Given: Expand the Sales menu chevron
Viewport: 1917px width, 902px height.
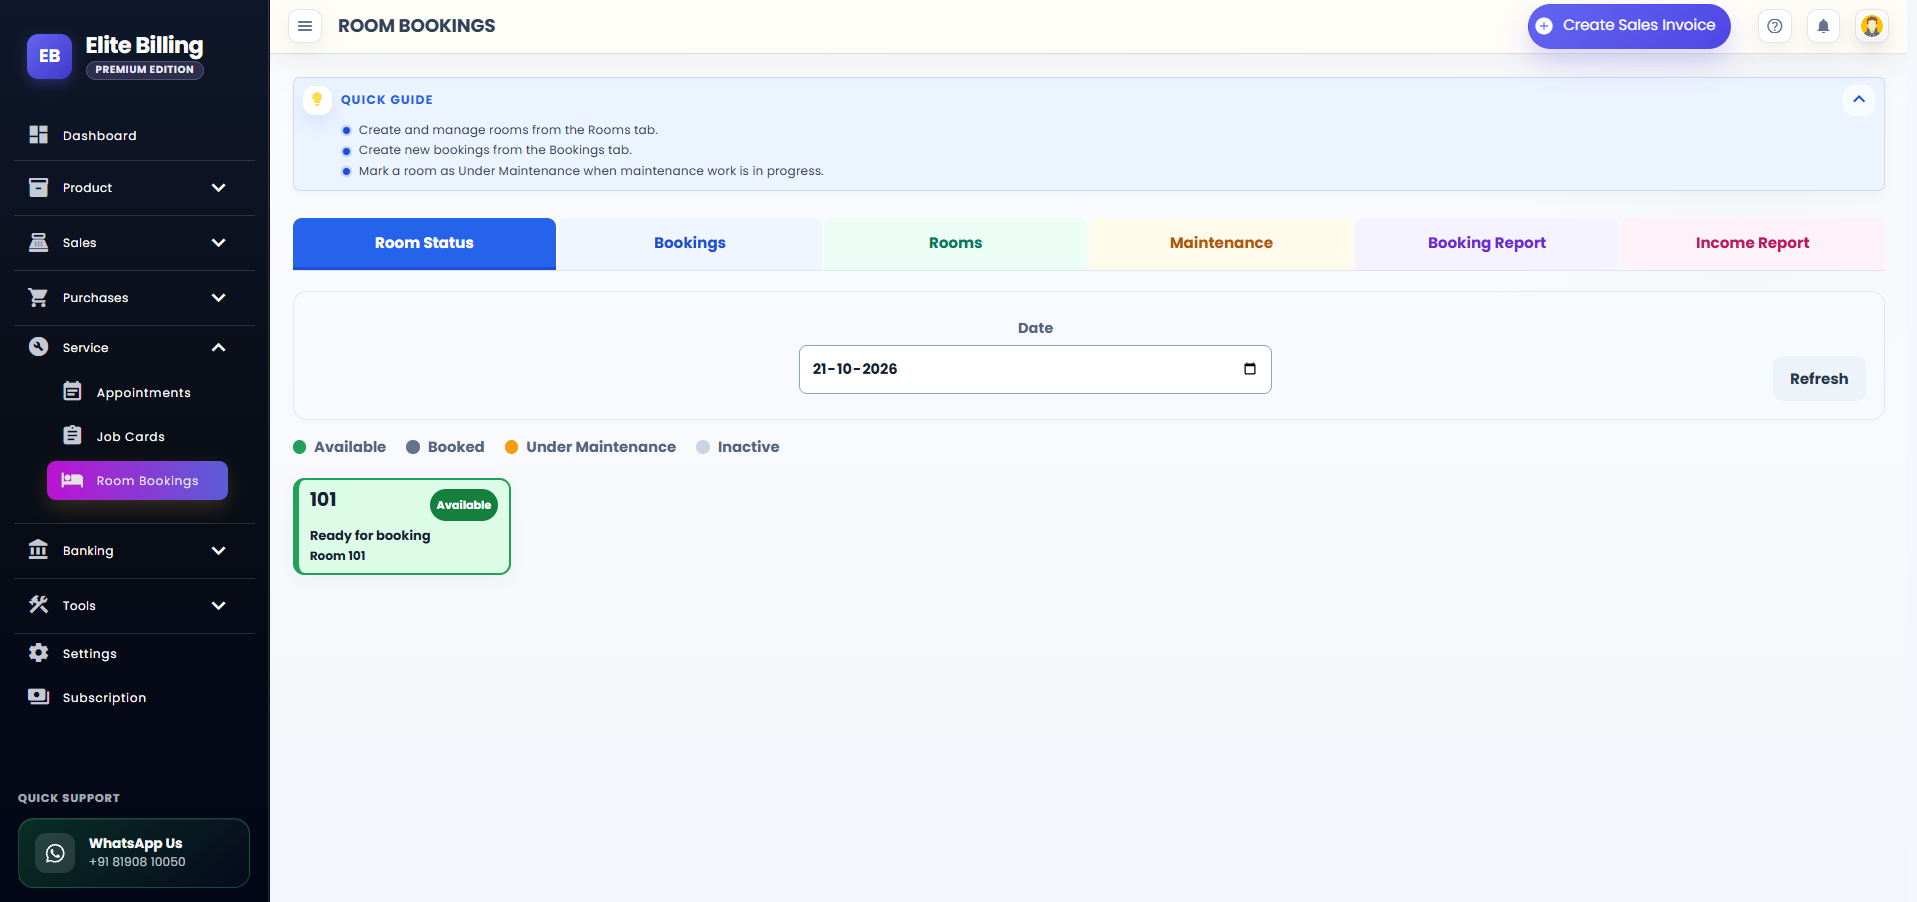Looking at the screenshot, I should (218, 242).
